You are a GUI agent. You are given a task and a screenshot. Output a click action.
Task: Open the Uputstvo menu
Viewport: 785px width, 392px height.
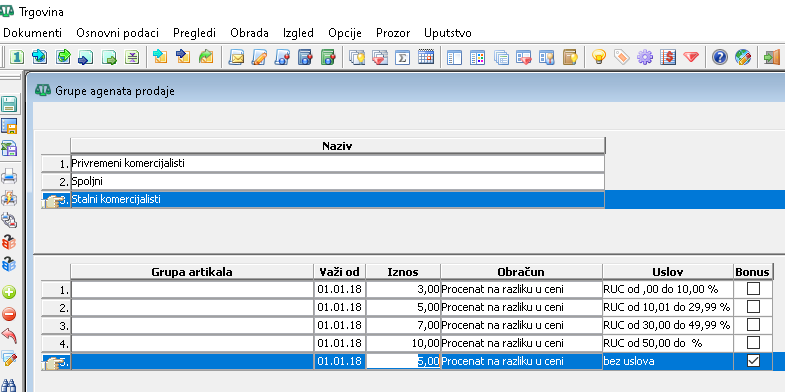coord(448,33)
